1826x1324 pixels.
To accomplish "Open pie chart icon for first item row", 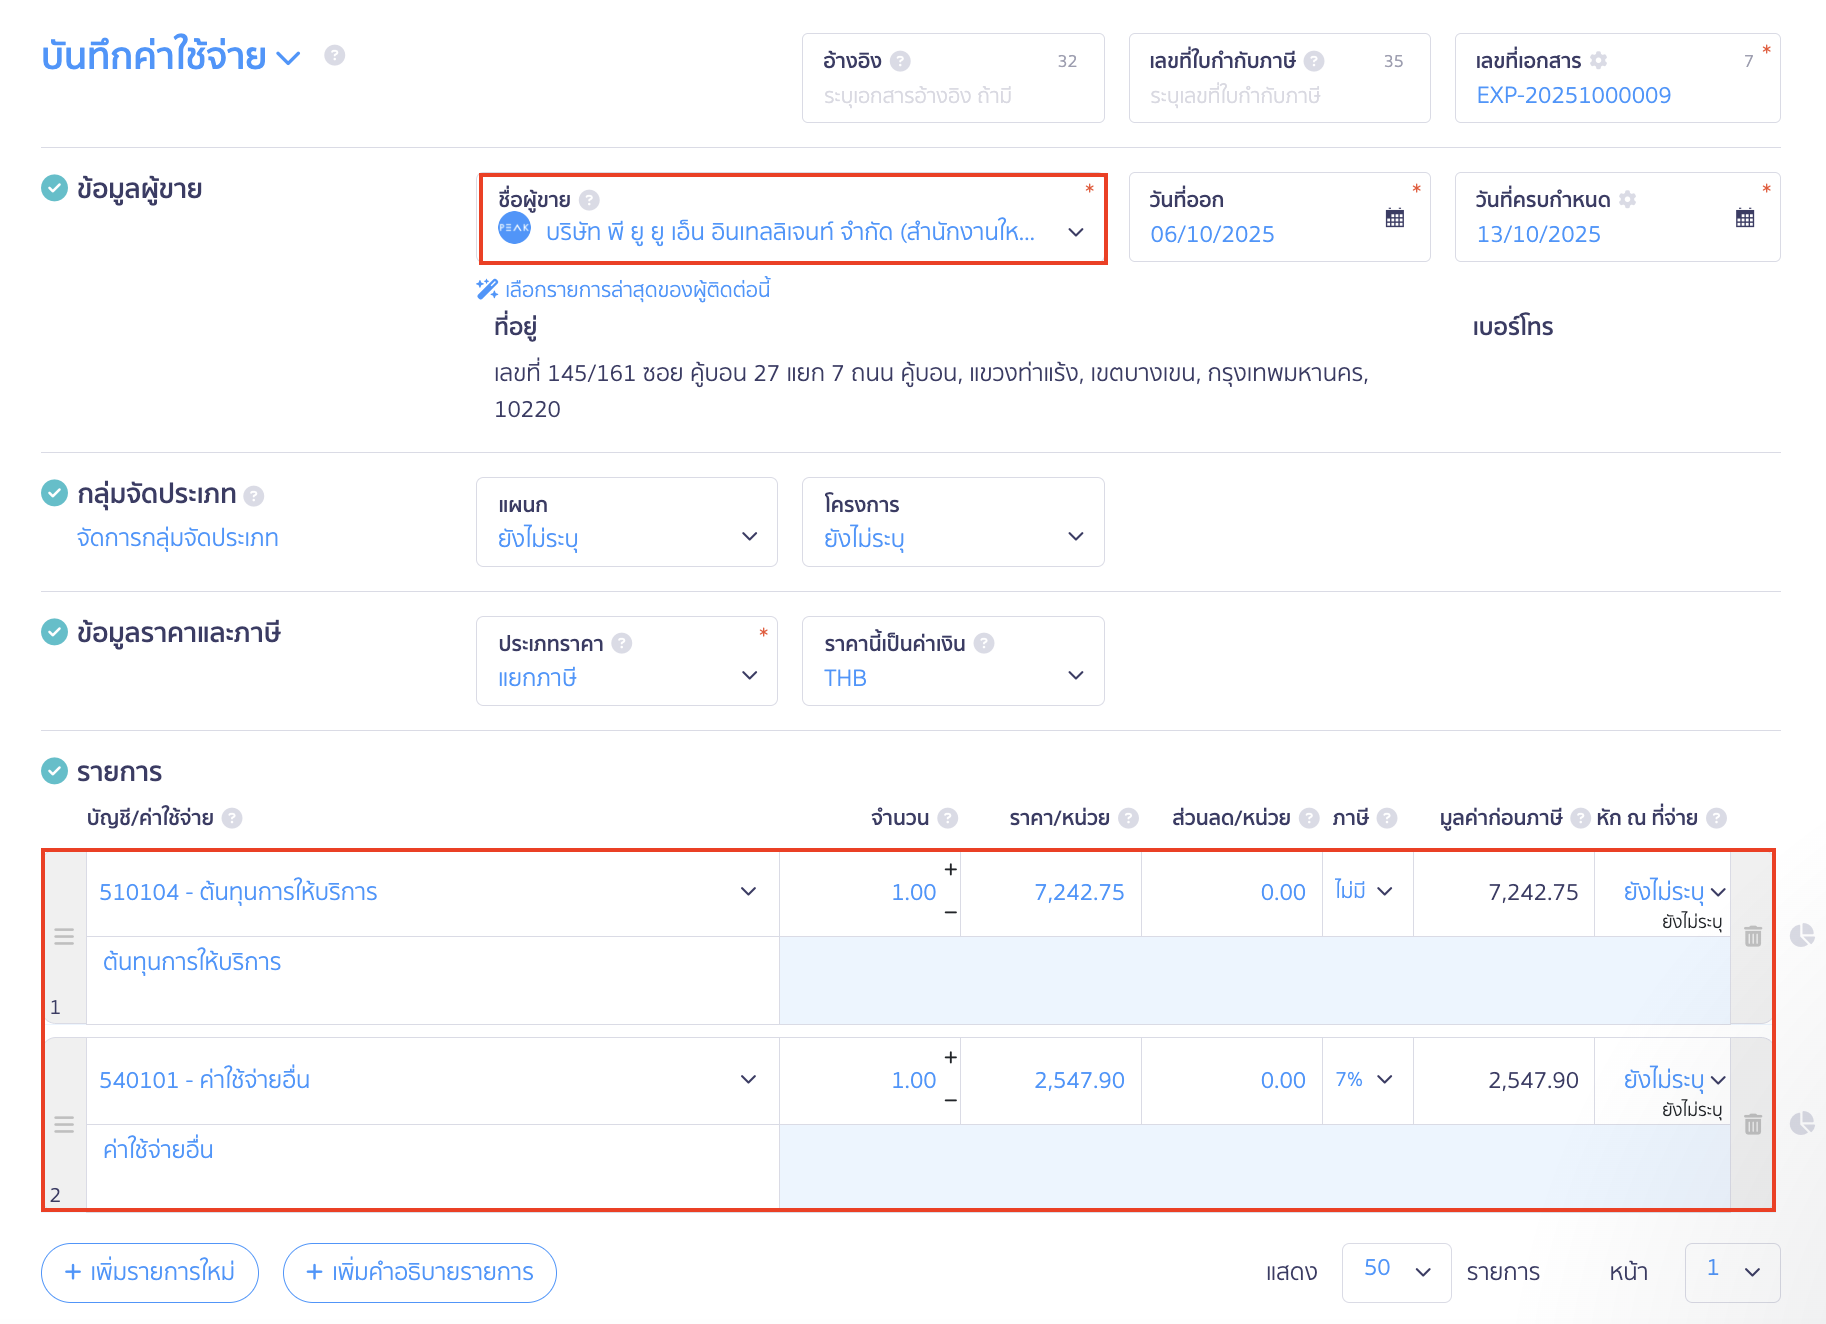I will 1801,936.
